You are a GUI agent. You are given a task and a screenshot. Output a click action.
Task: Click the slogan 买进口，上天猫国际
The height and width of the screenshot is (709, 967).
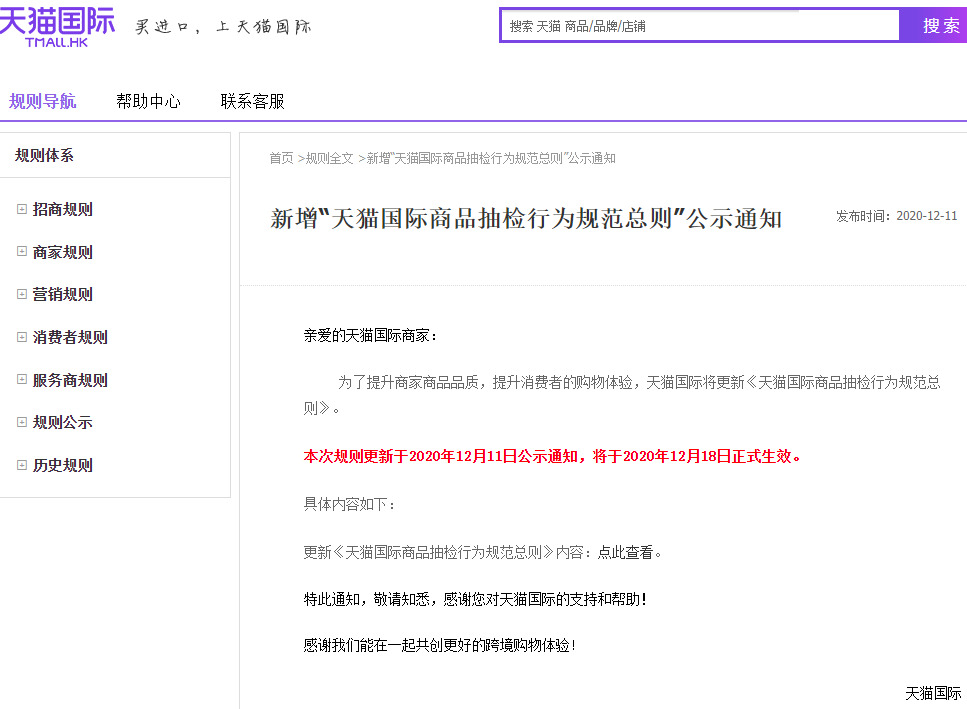pyautogui.click(x=223, y=27)
